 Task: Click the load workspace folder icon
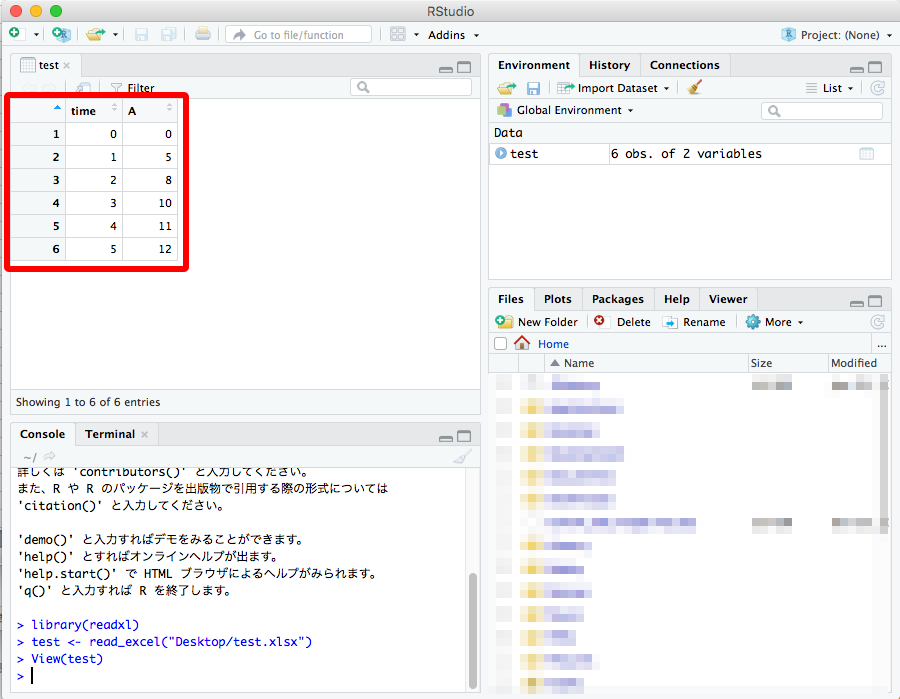point(507,88)
